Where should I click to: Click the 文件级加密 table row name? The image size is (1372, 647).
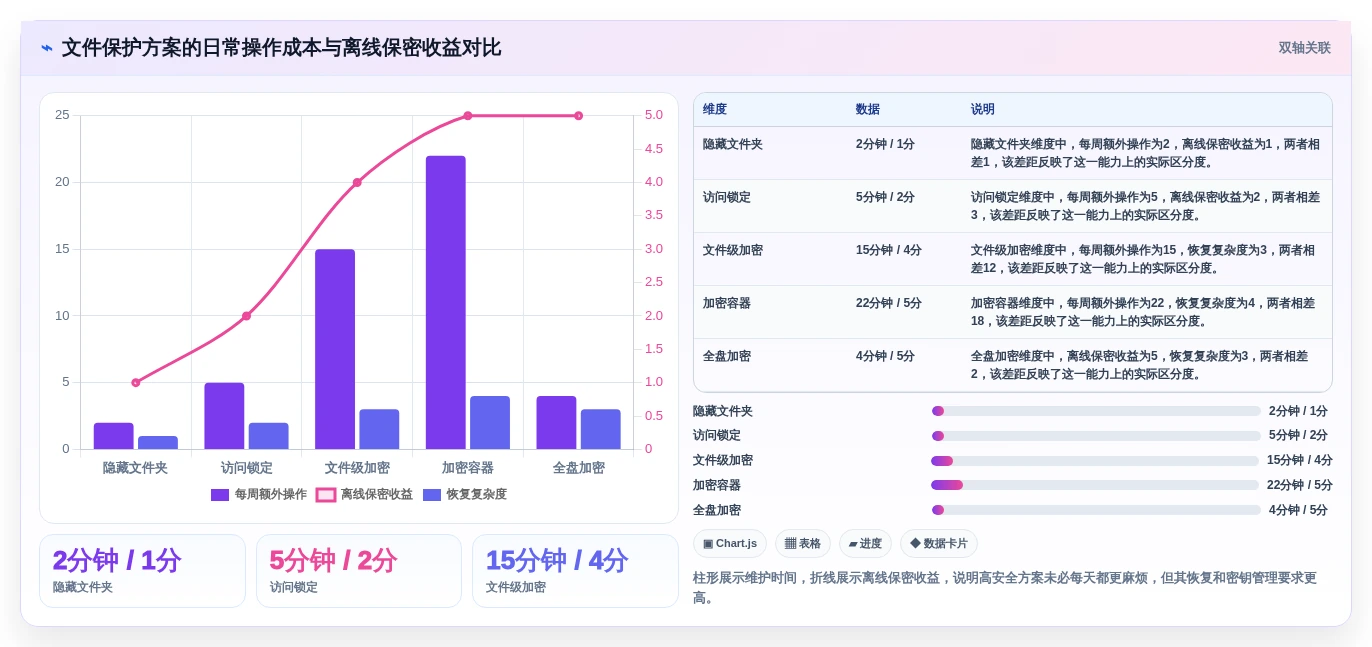pos(733,250)
